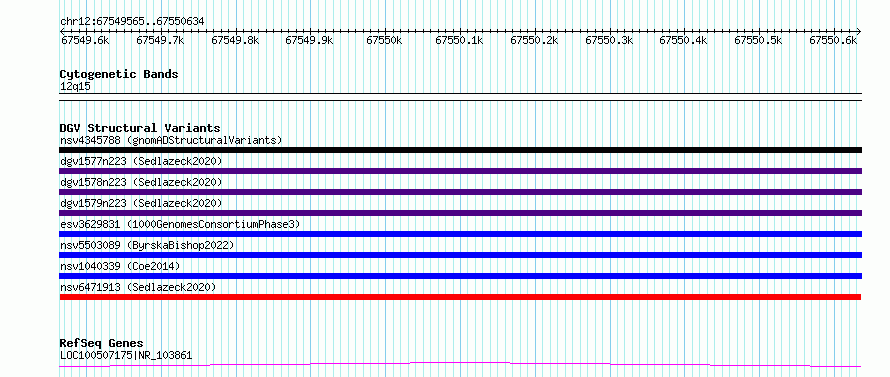890x377 pixels.
Task: Open variant dgv1577n223 label
Action: pyautogui.click(x=141, y=161)
